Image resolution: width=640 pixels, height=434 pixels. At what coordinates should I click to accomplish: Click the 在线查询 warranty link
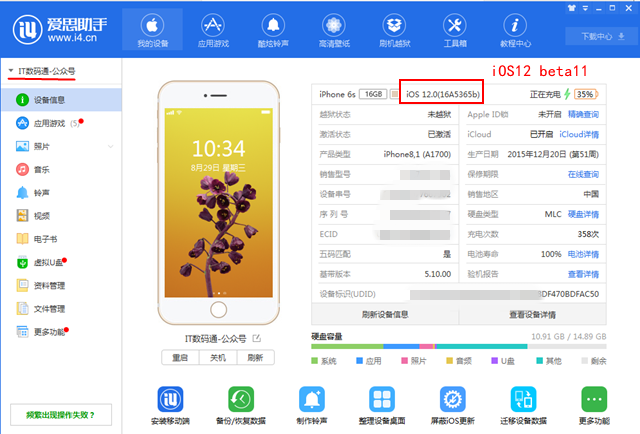click(583, 174)
